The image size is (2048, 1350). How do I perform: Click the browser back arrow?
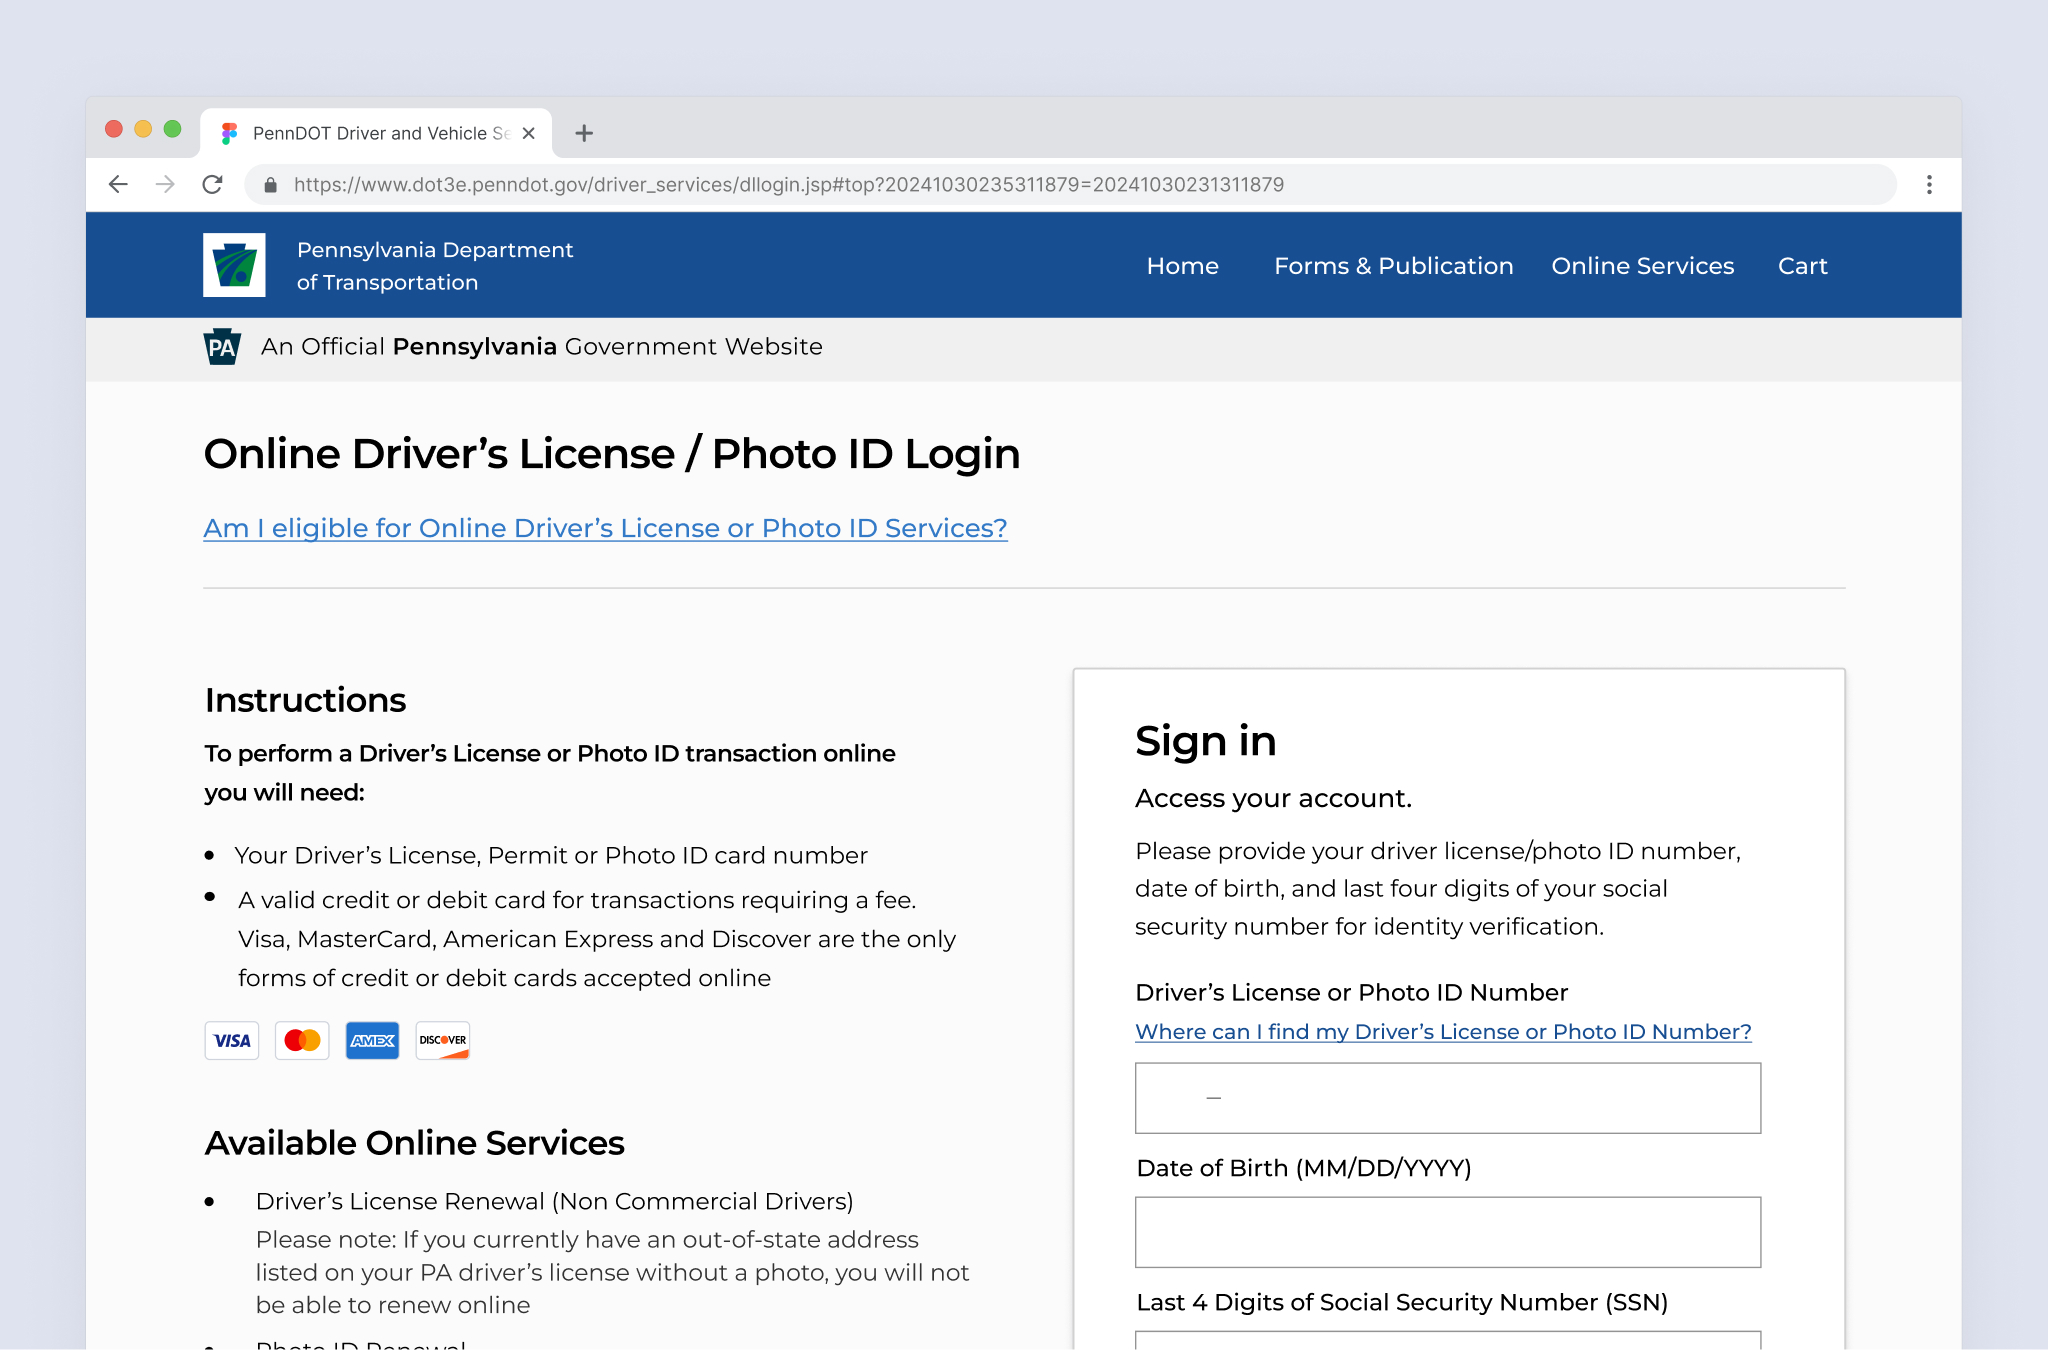[x=118, y=184]
